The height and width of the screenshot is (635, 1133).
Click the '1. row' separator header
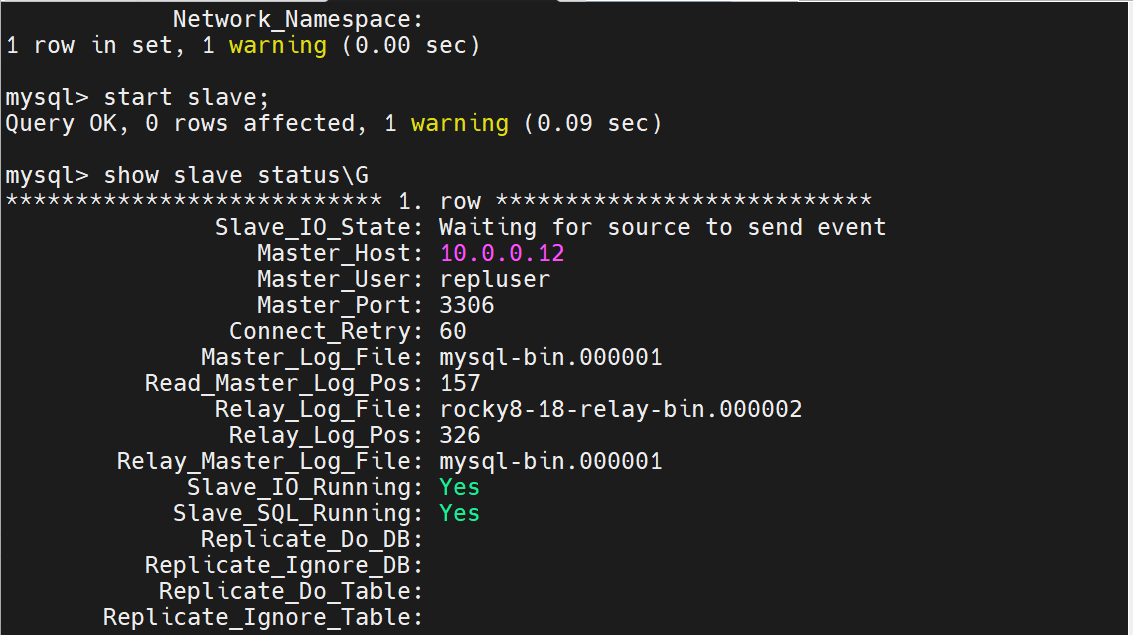[439, 202]
